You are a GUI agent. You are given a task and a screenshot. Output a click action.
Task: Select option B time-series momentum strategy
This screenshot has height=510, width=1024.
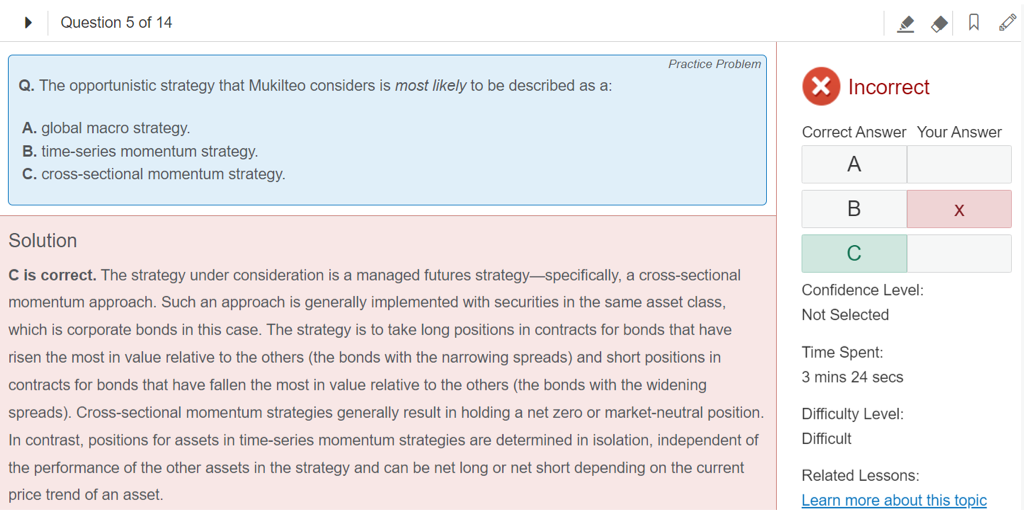pyautogui.click(x=140, y=151)
